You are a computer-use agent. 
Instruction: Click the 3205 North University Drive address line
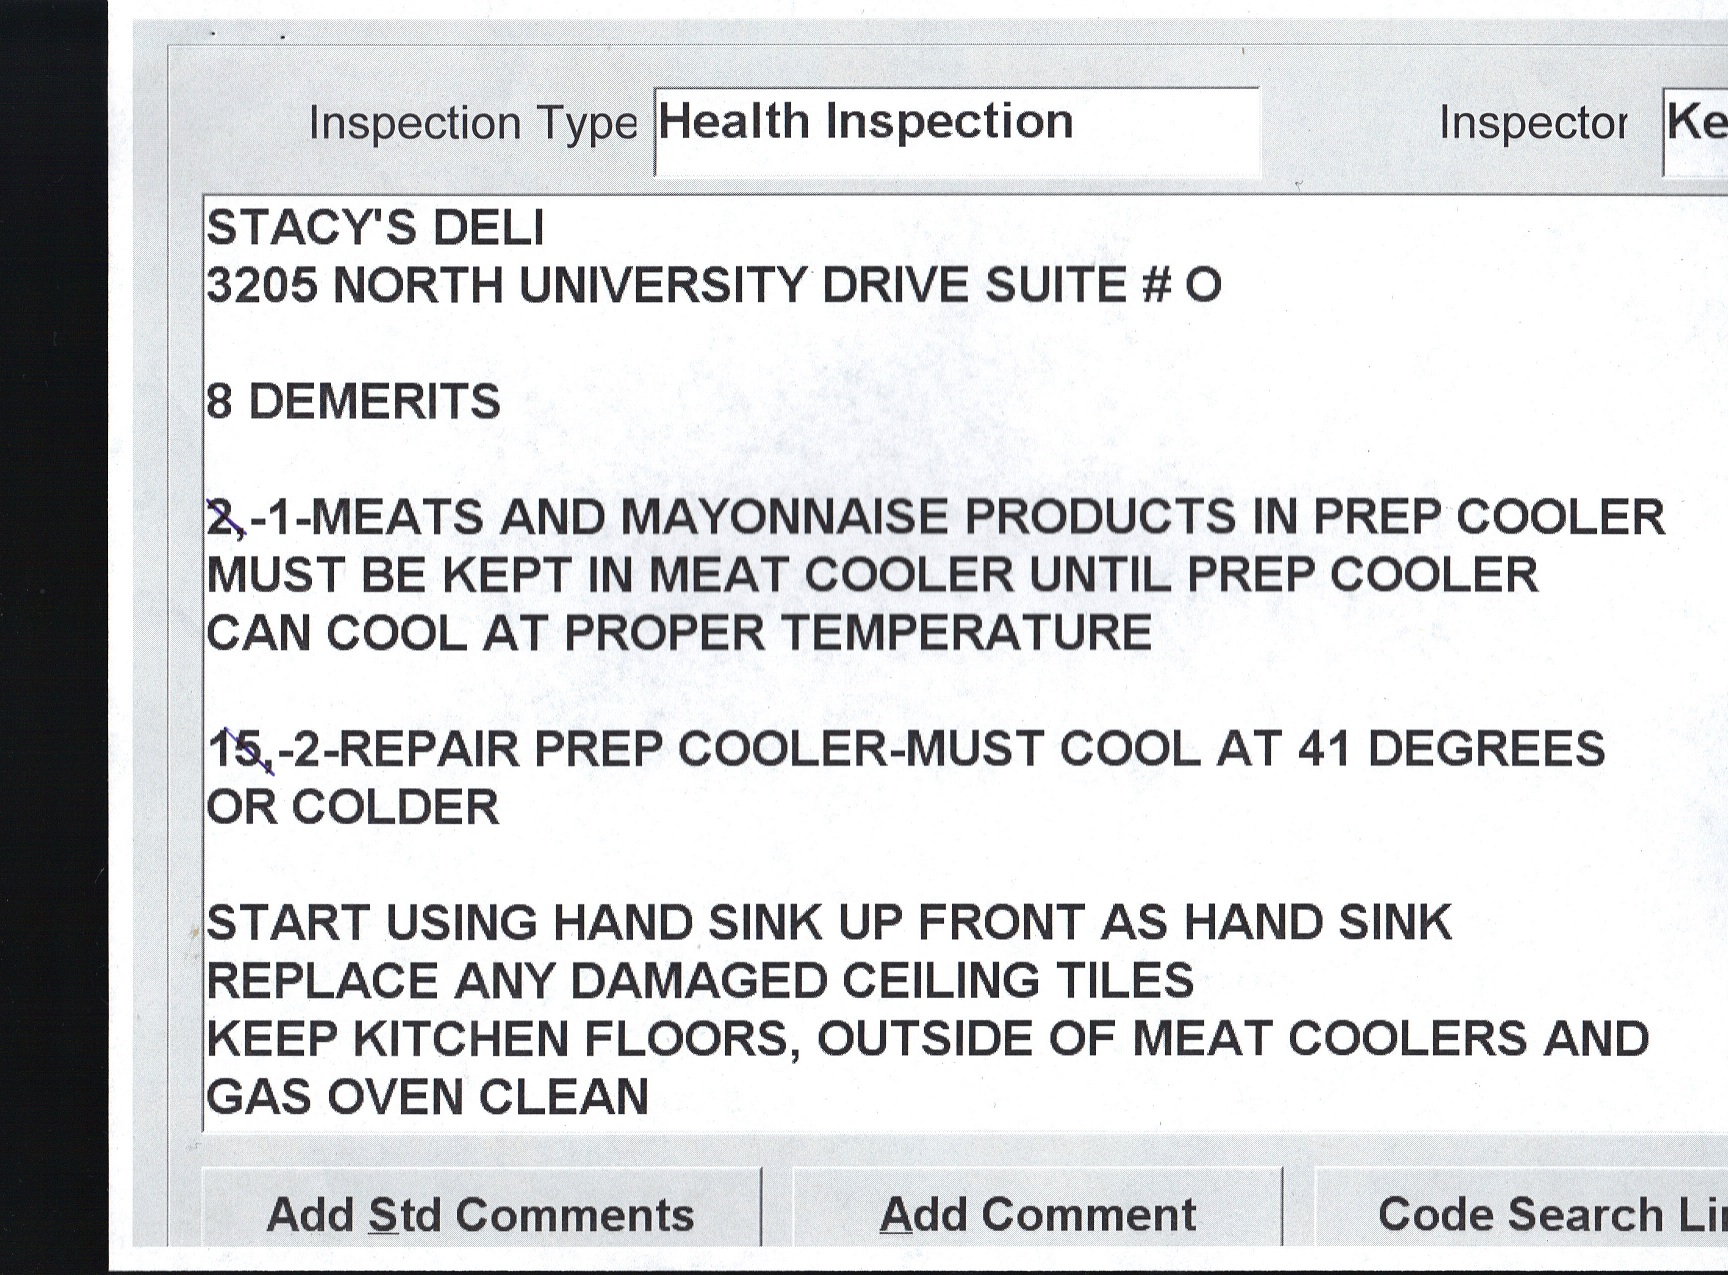(713, 286)
